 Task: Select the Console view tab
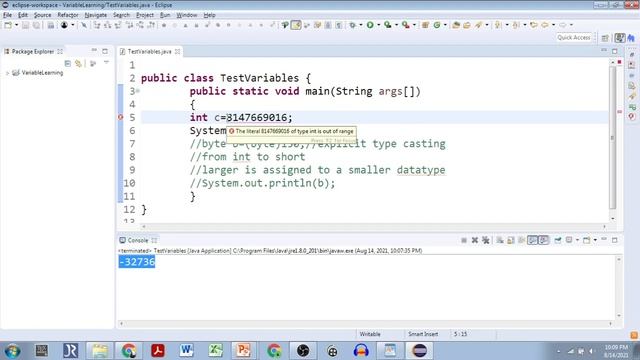138,240
